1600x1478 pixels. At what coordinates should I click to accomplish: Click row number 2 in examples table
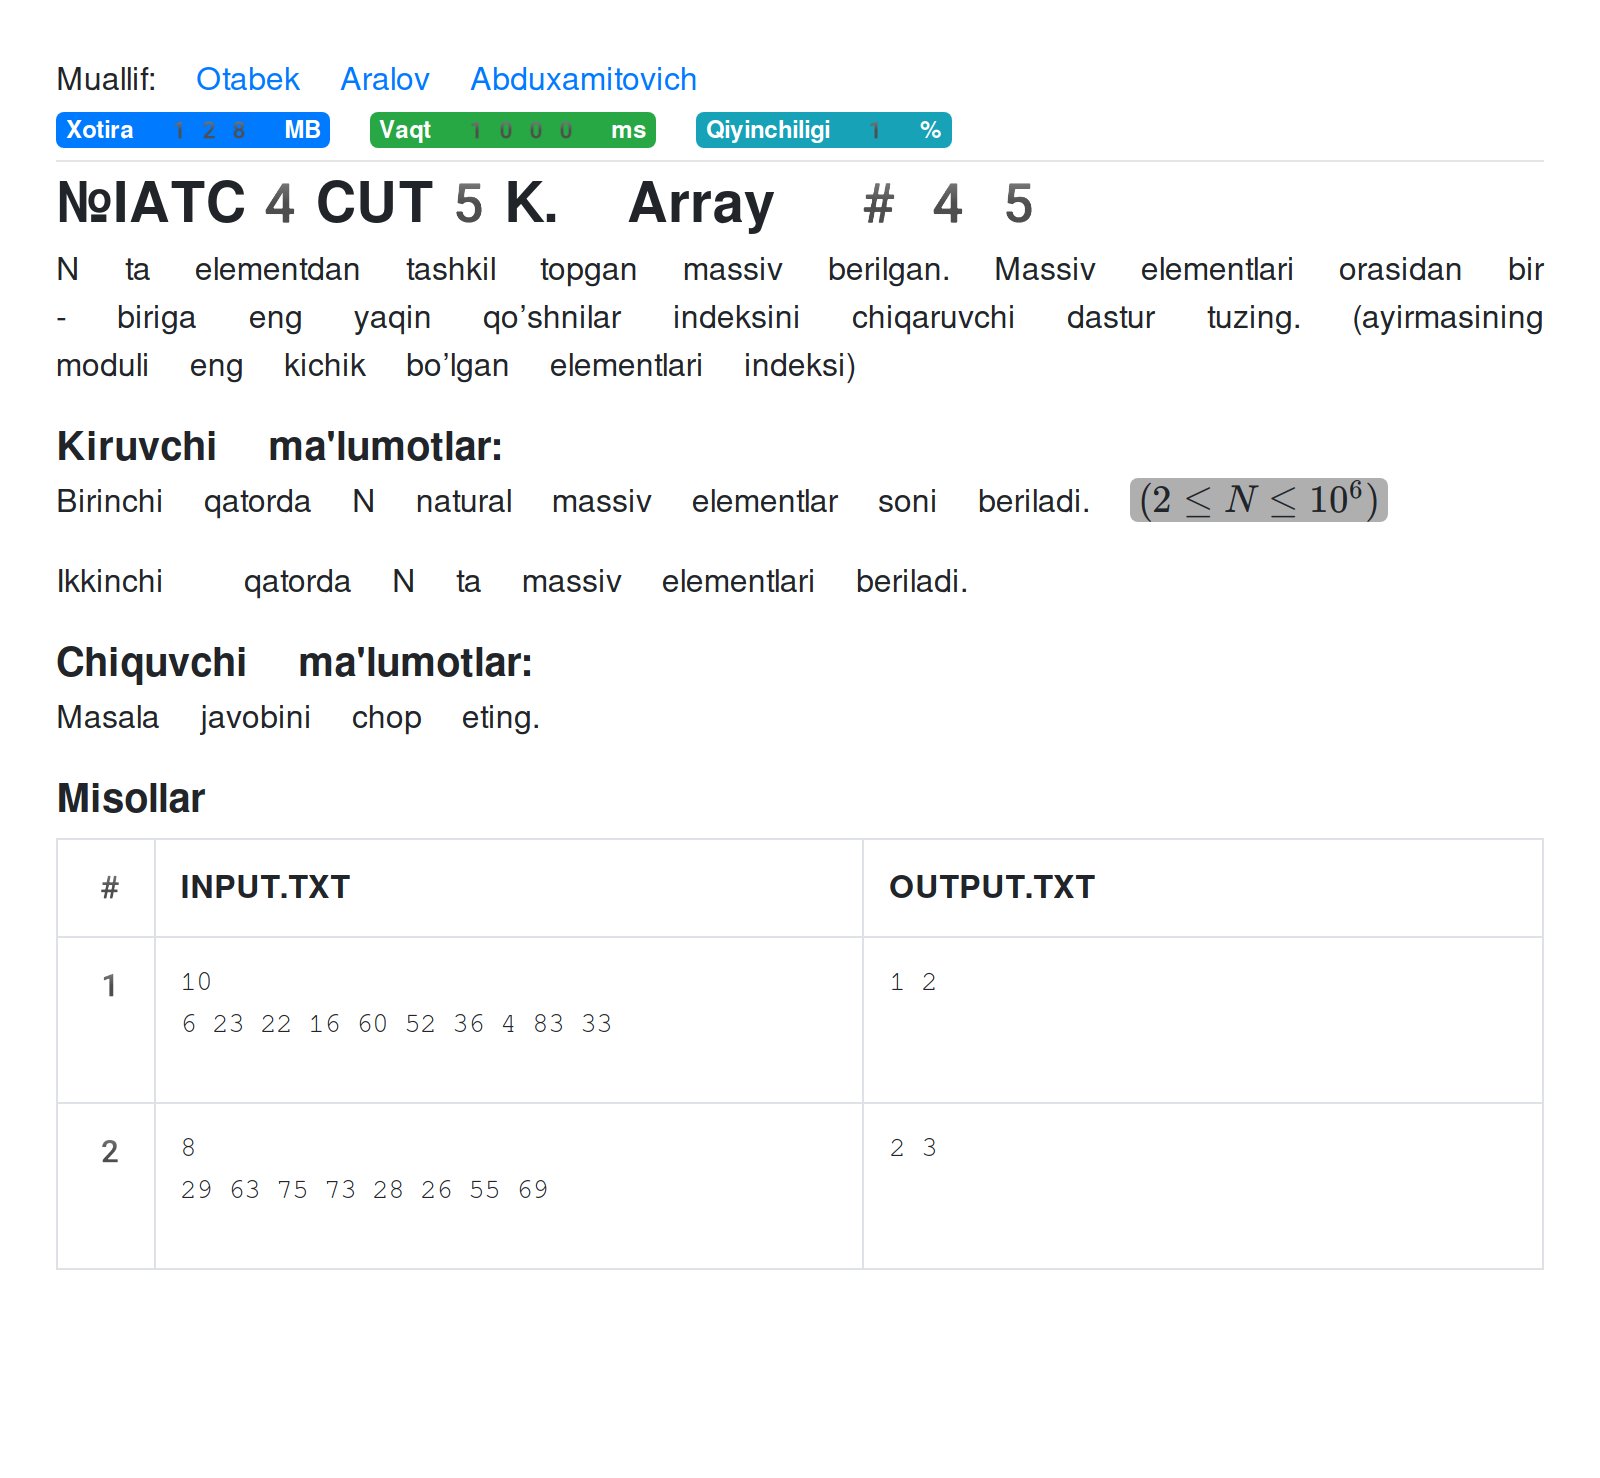[109, 1151]
